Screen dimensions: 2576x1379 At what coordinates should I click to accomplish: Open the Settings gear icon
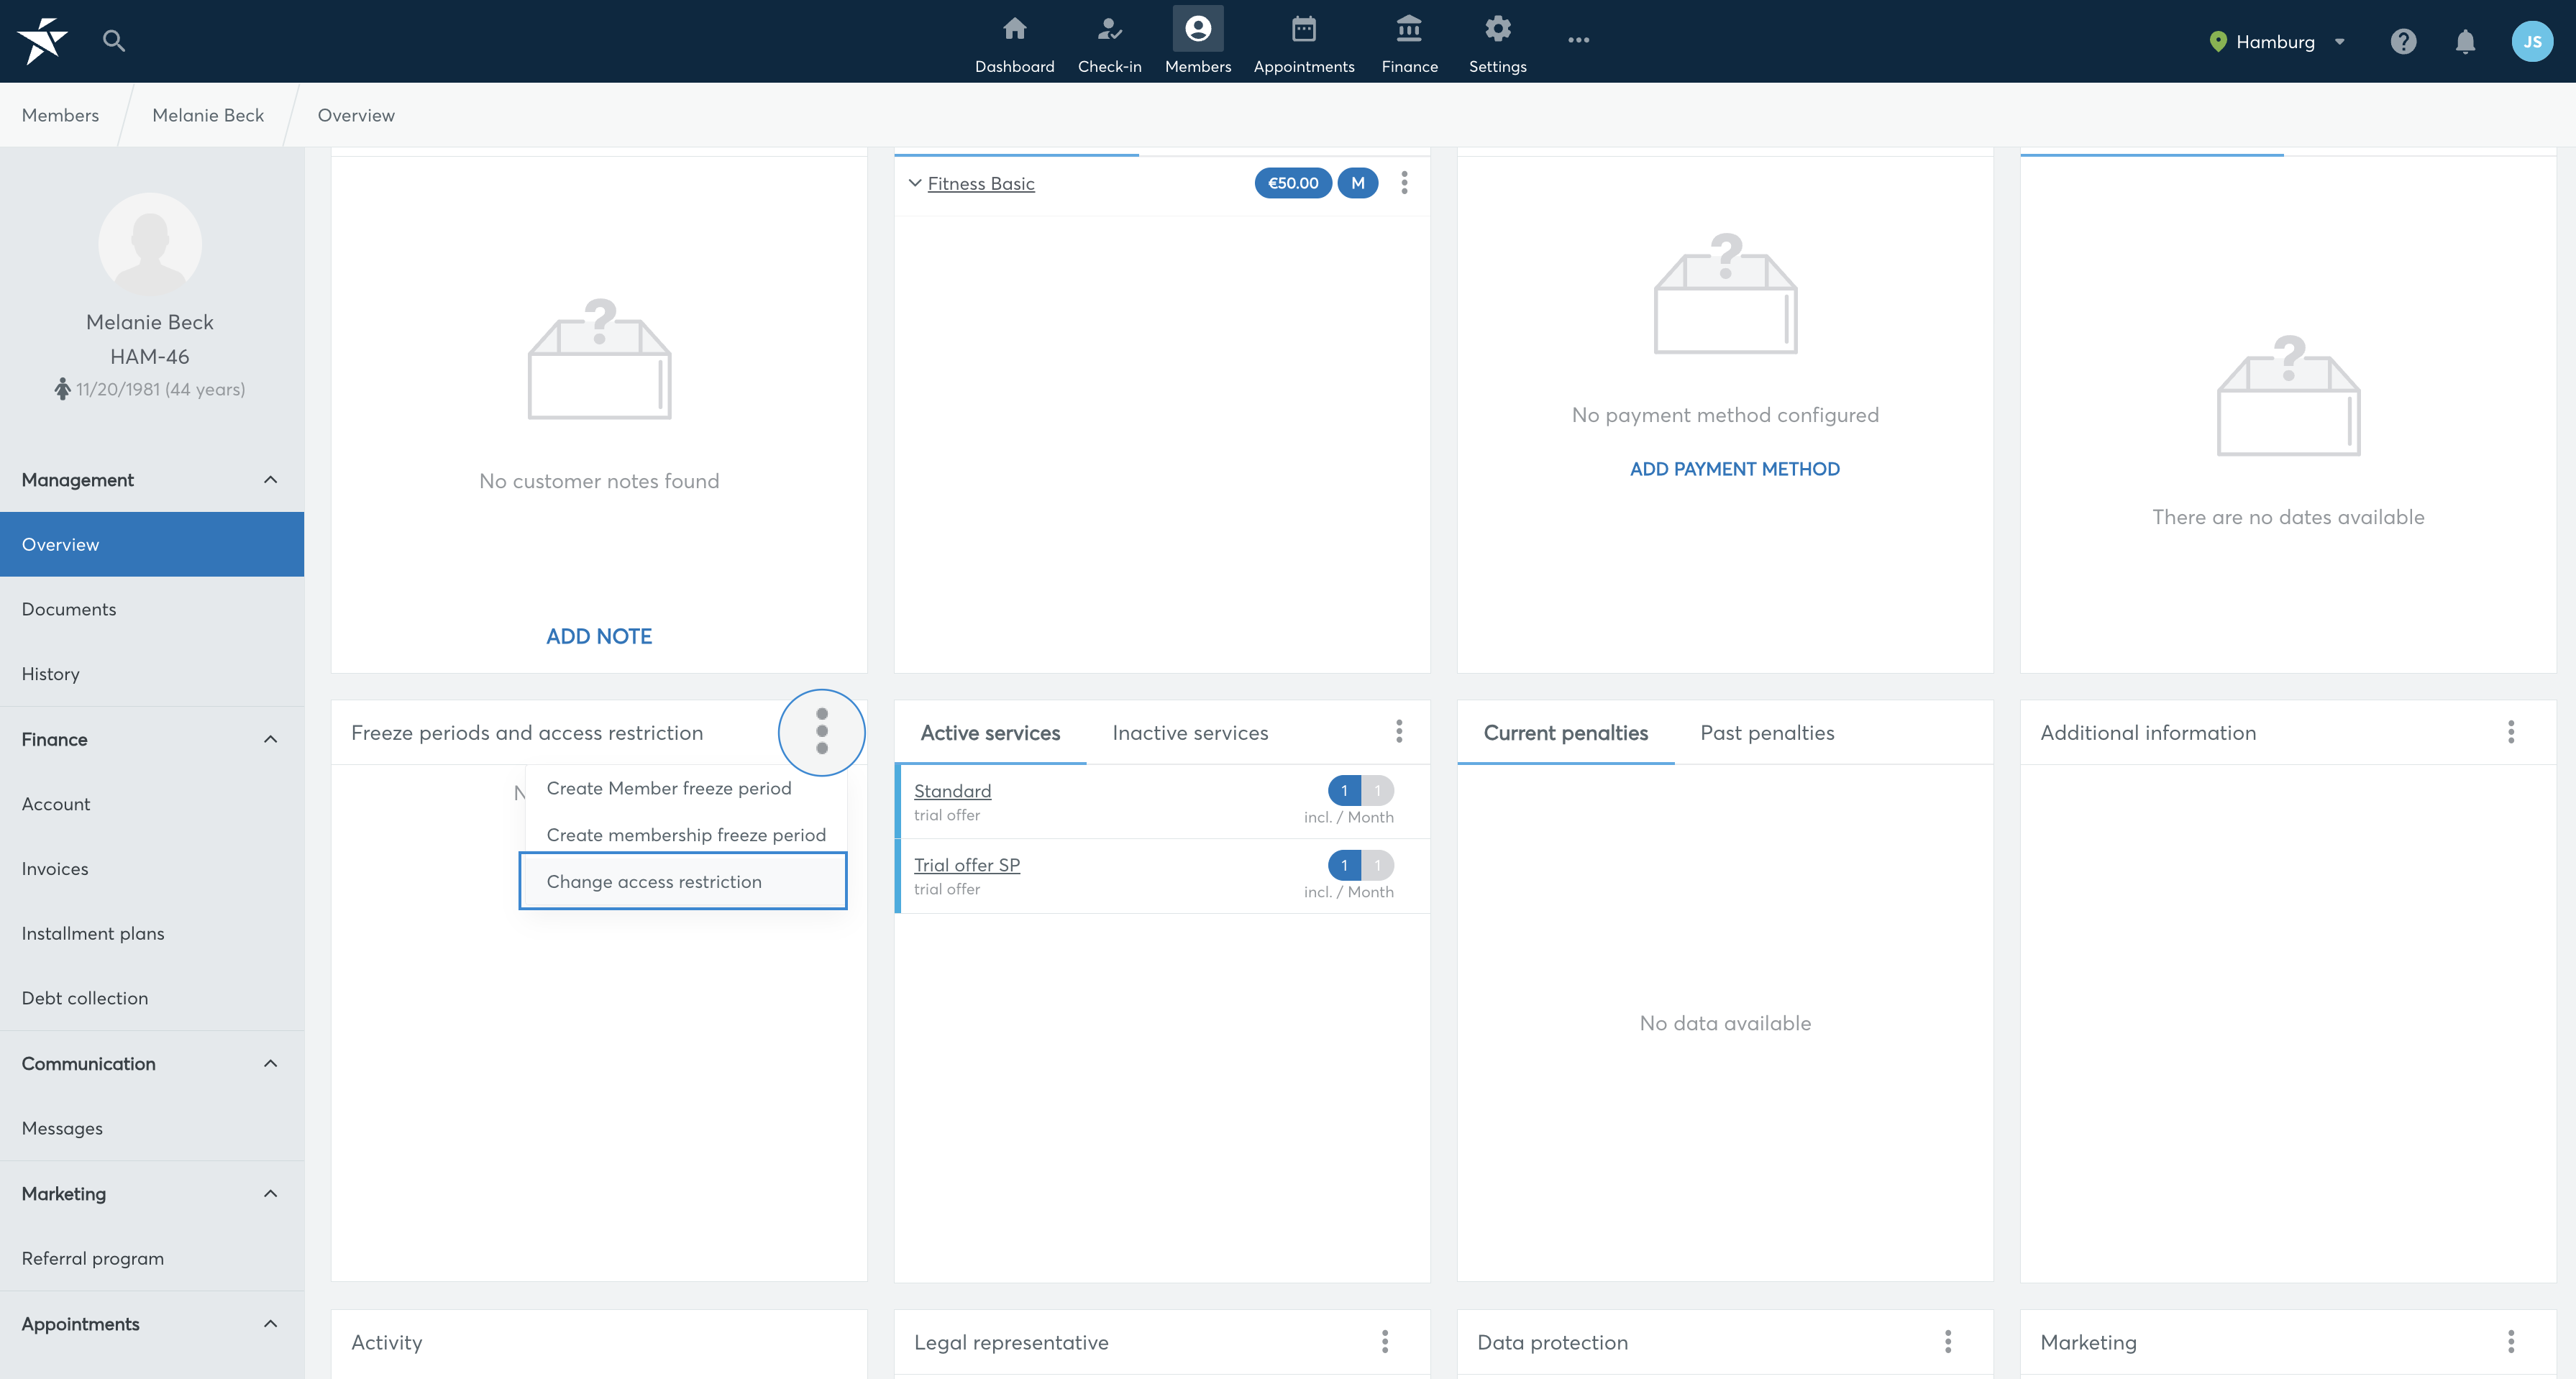pyautogui.click(x=1497, y=29)
